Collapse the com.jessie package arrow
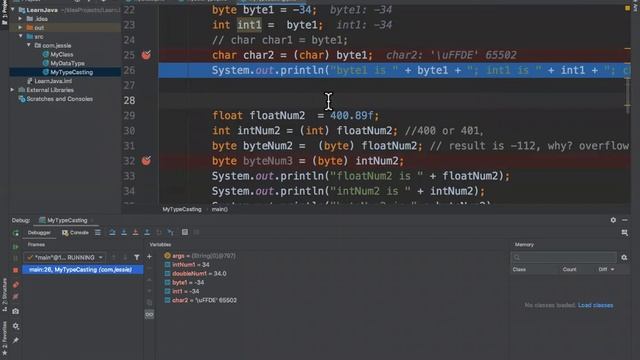Image resolution: width=640 pixels, height=360 pixels. click(29, 45)
